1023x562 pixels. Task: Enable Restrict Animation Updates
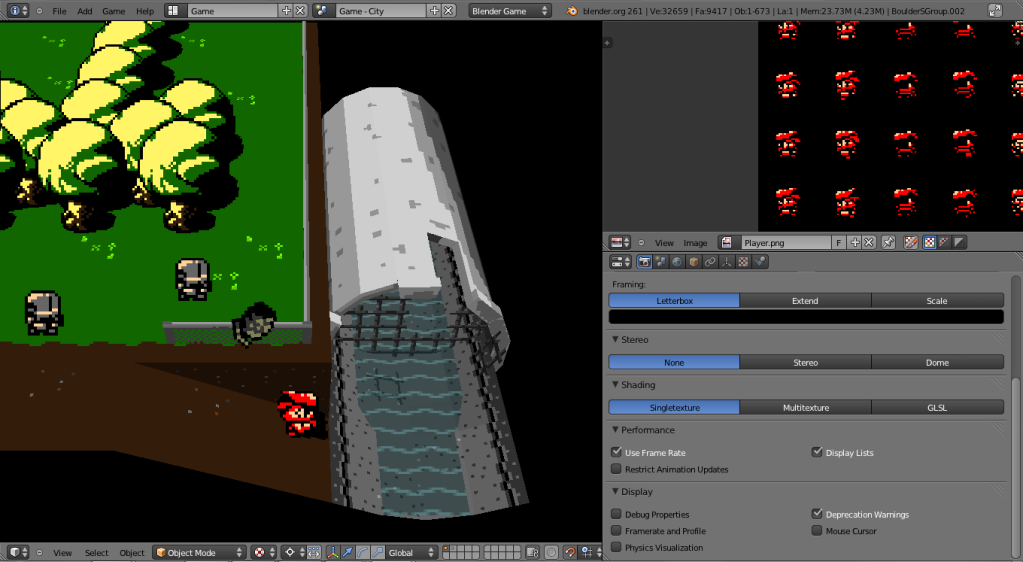pyautogui.click(x=616, y=469)
